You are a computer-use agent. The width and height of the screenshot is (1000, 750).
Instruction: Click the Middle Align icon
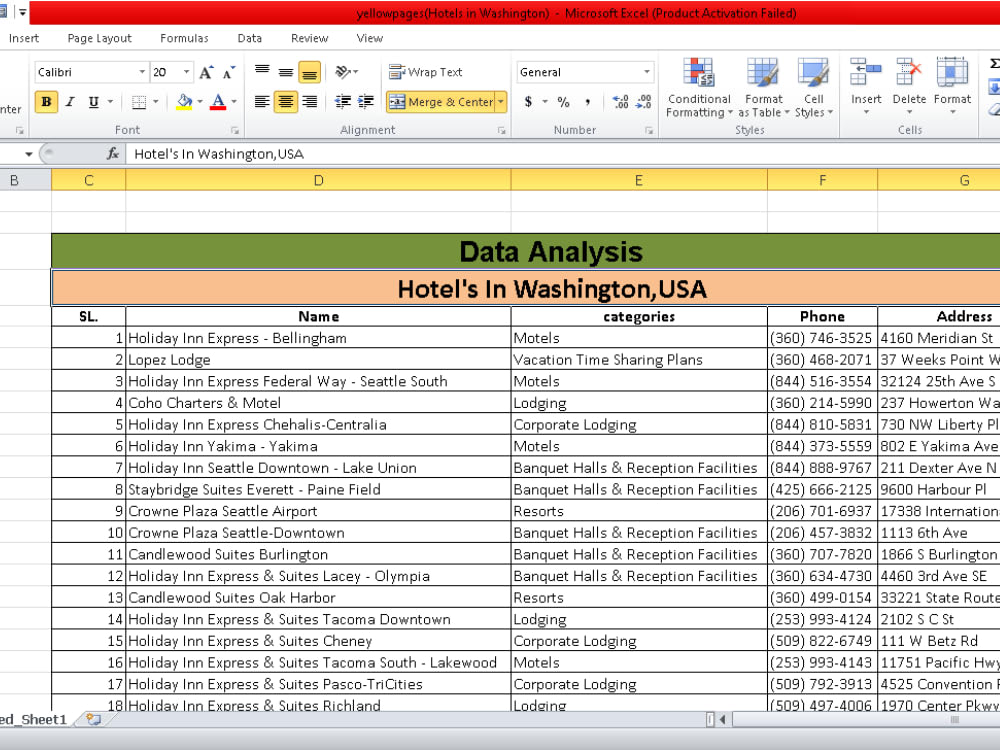tap(286, 72)
